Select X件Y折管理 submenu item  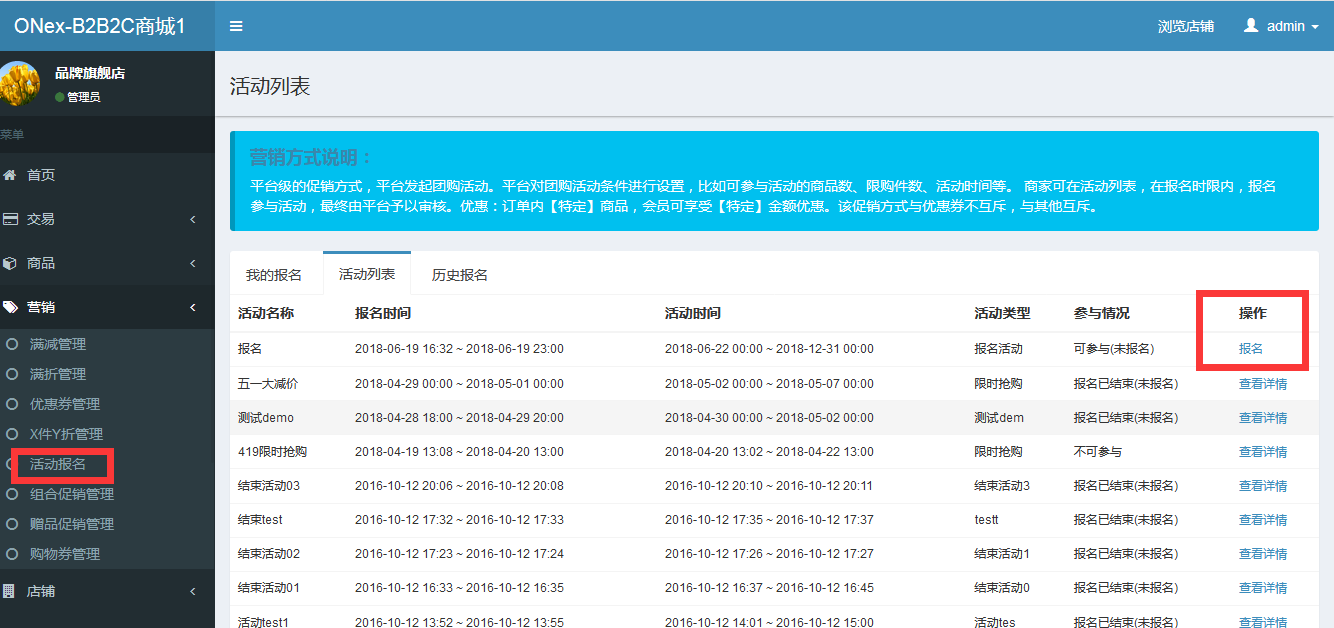coord(66,434)
